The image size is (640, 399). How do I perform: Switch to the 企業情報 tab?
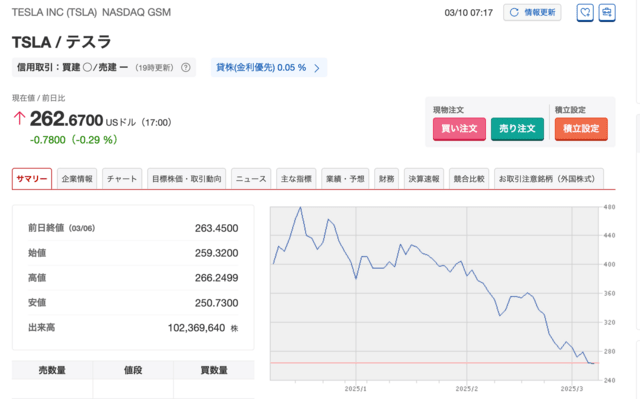[x=77, y=179]
